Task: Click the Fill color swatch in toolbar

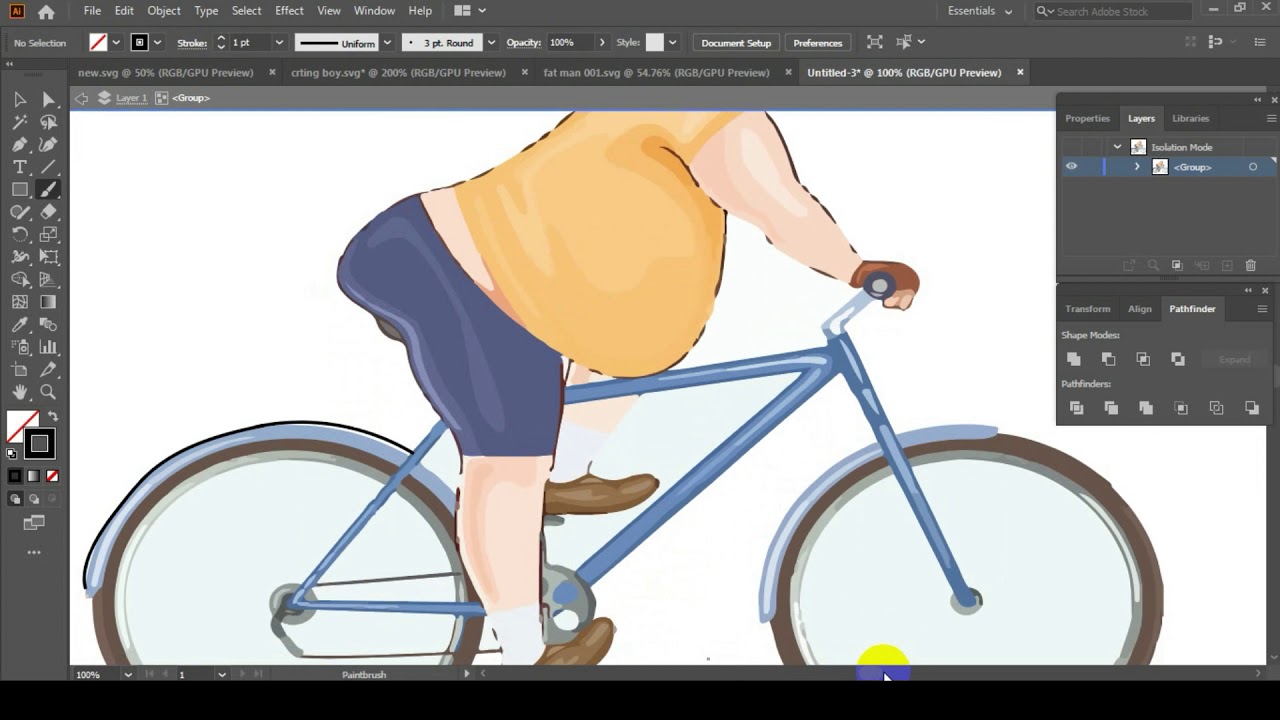Action: point(20,427)
